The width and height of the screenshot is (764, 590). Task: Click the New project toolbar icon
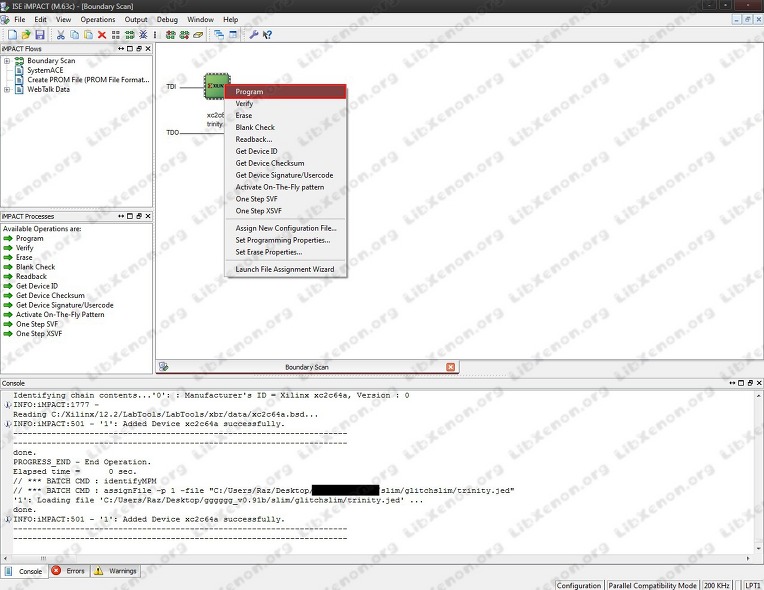point(12,35)
